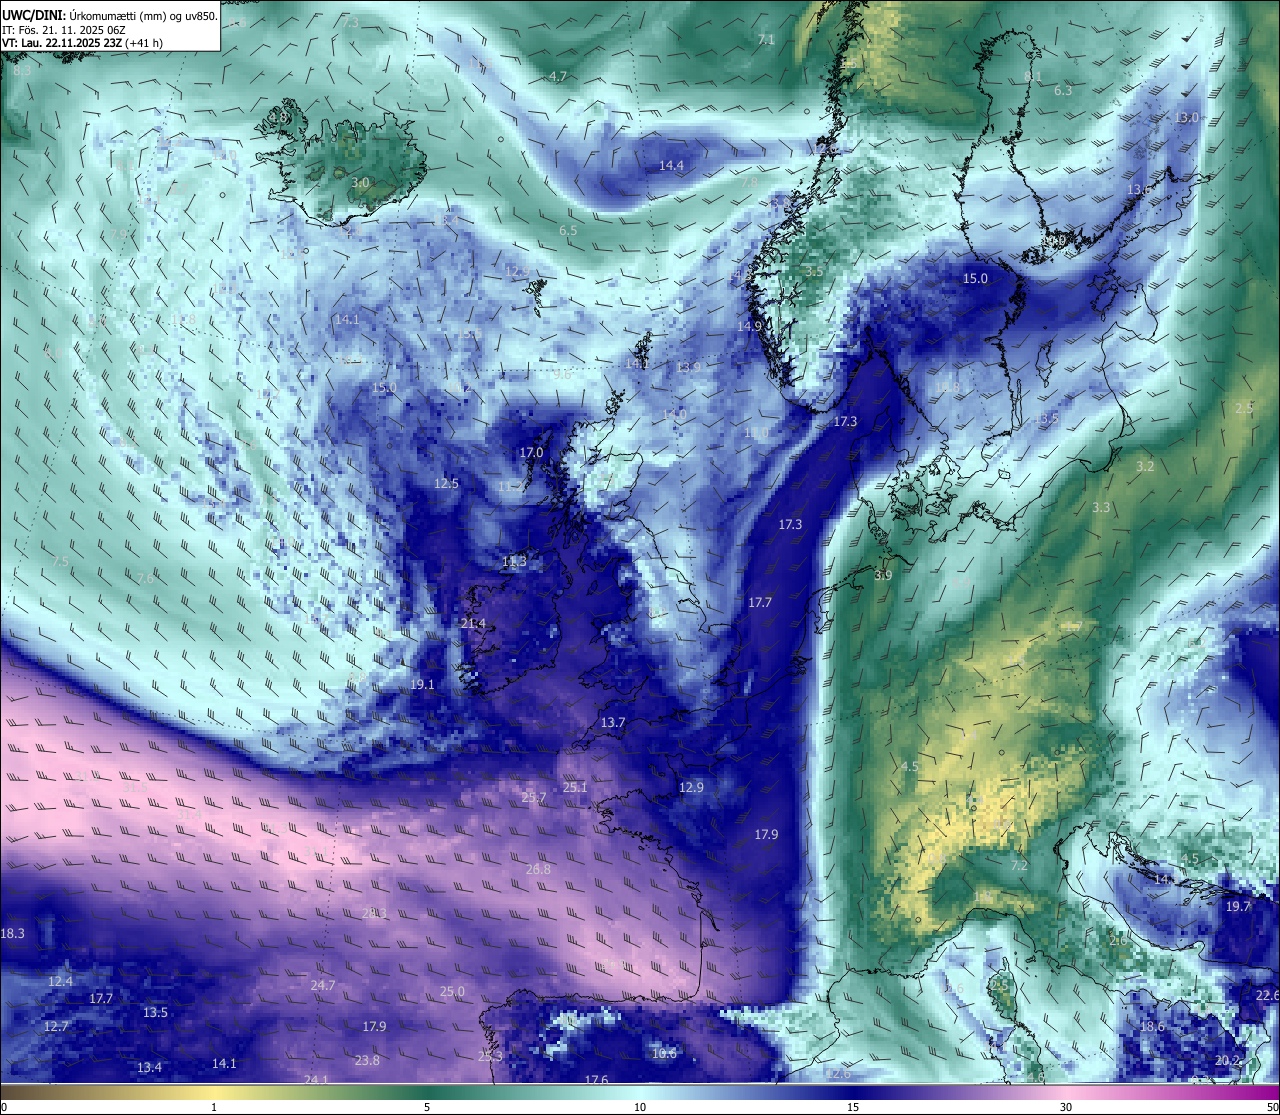The width and height of the screenshot is (1280, 1115).
Task: Click the value '20.2' in the bottom right corner
Action: tap(1227, 1061)
